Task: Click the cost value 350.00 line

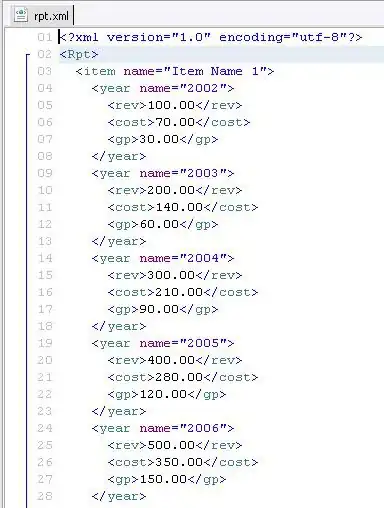Action: pos(183,462)
